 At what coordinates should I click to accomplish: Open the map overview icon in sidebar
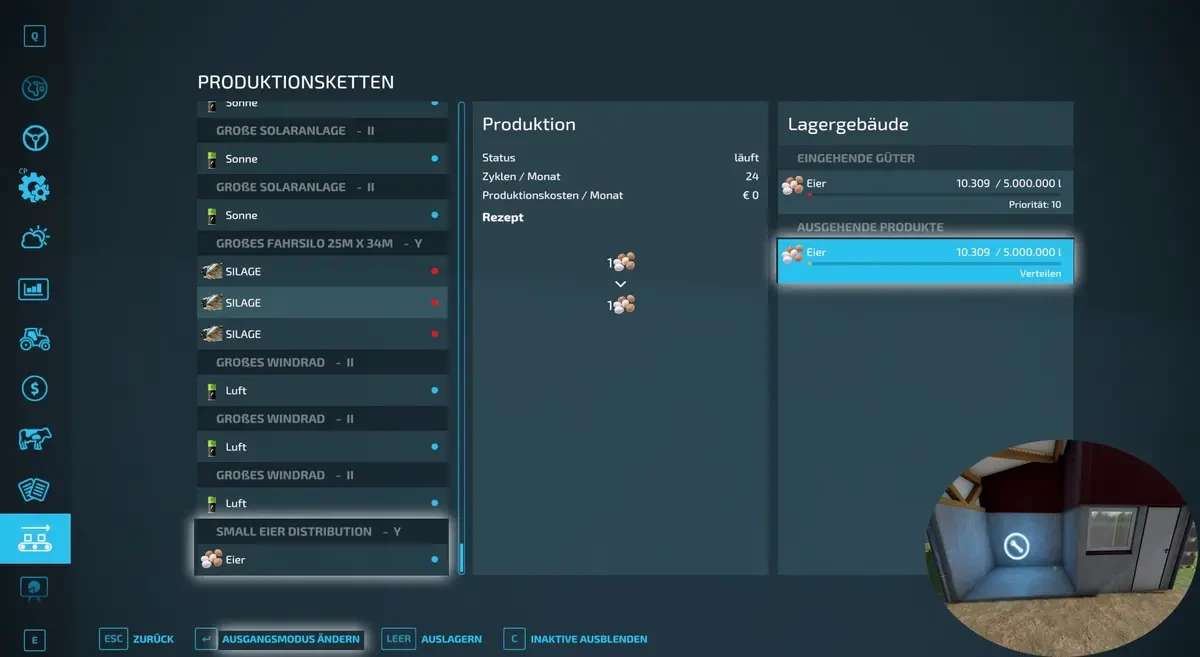click(35, 88)
